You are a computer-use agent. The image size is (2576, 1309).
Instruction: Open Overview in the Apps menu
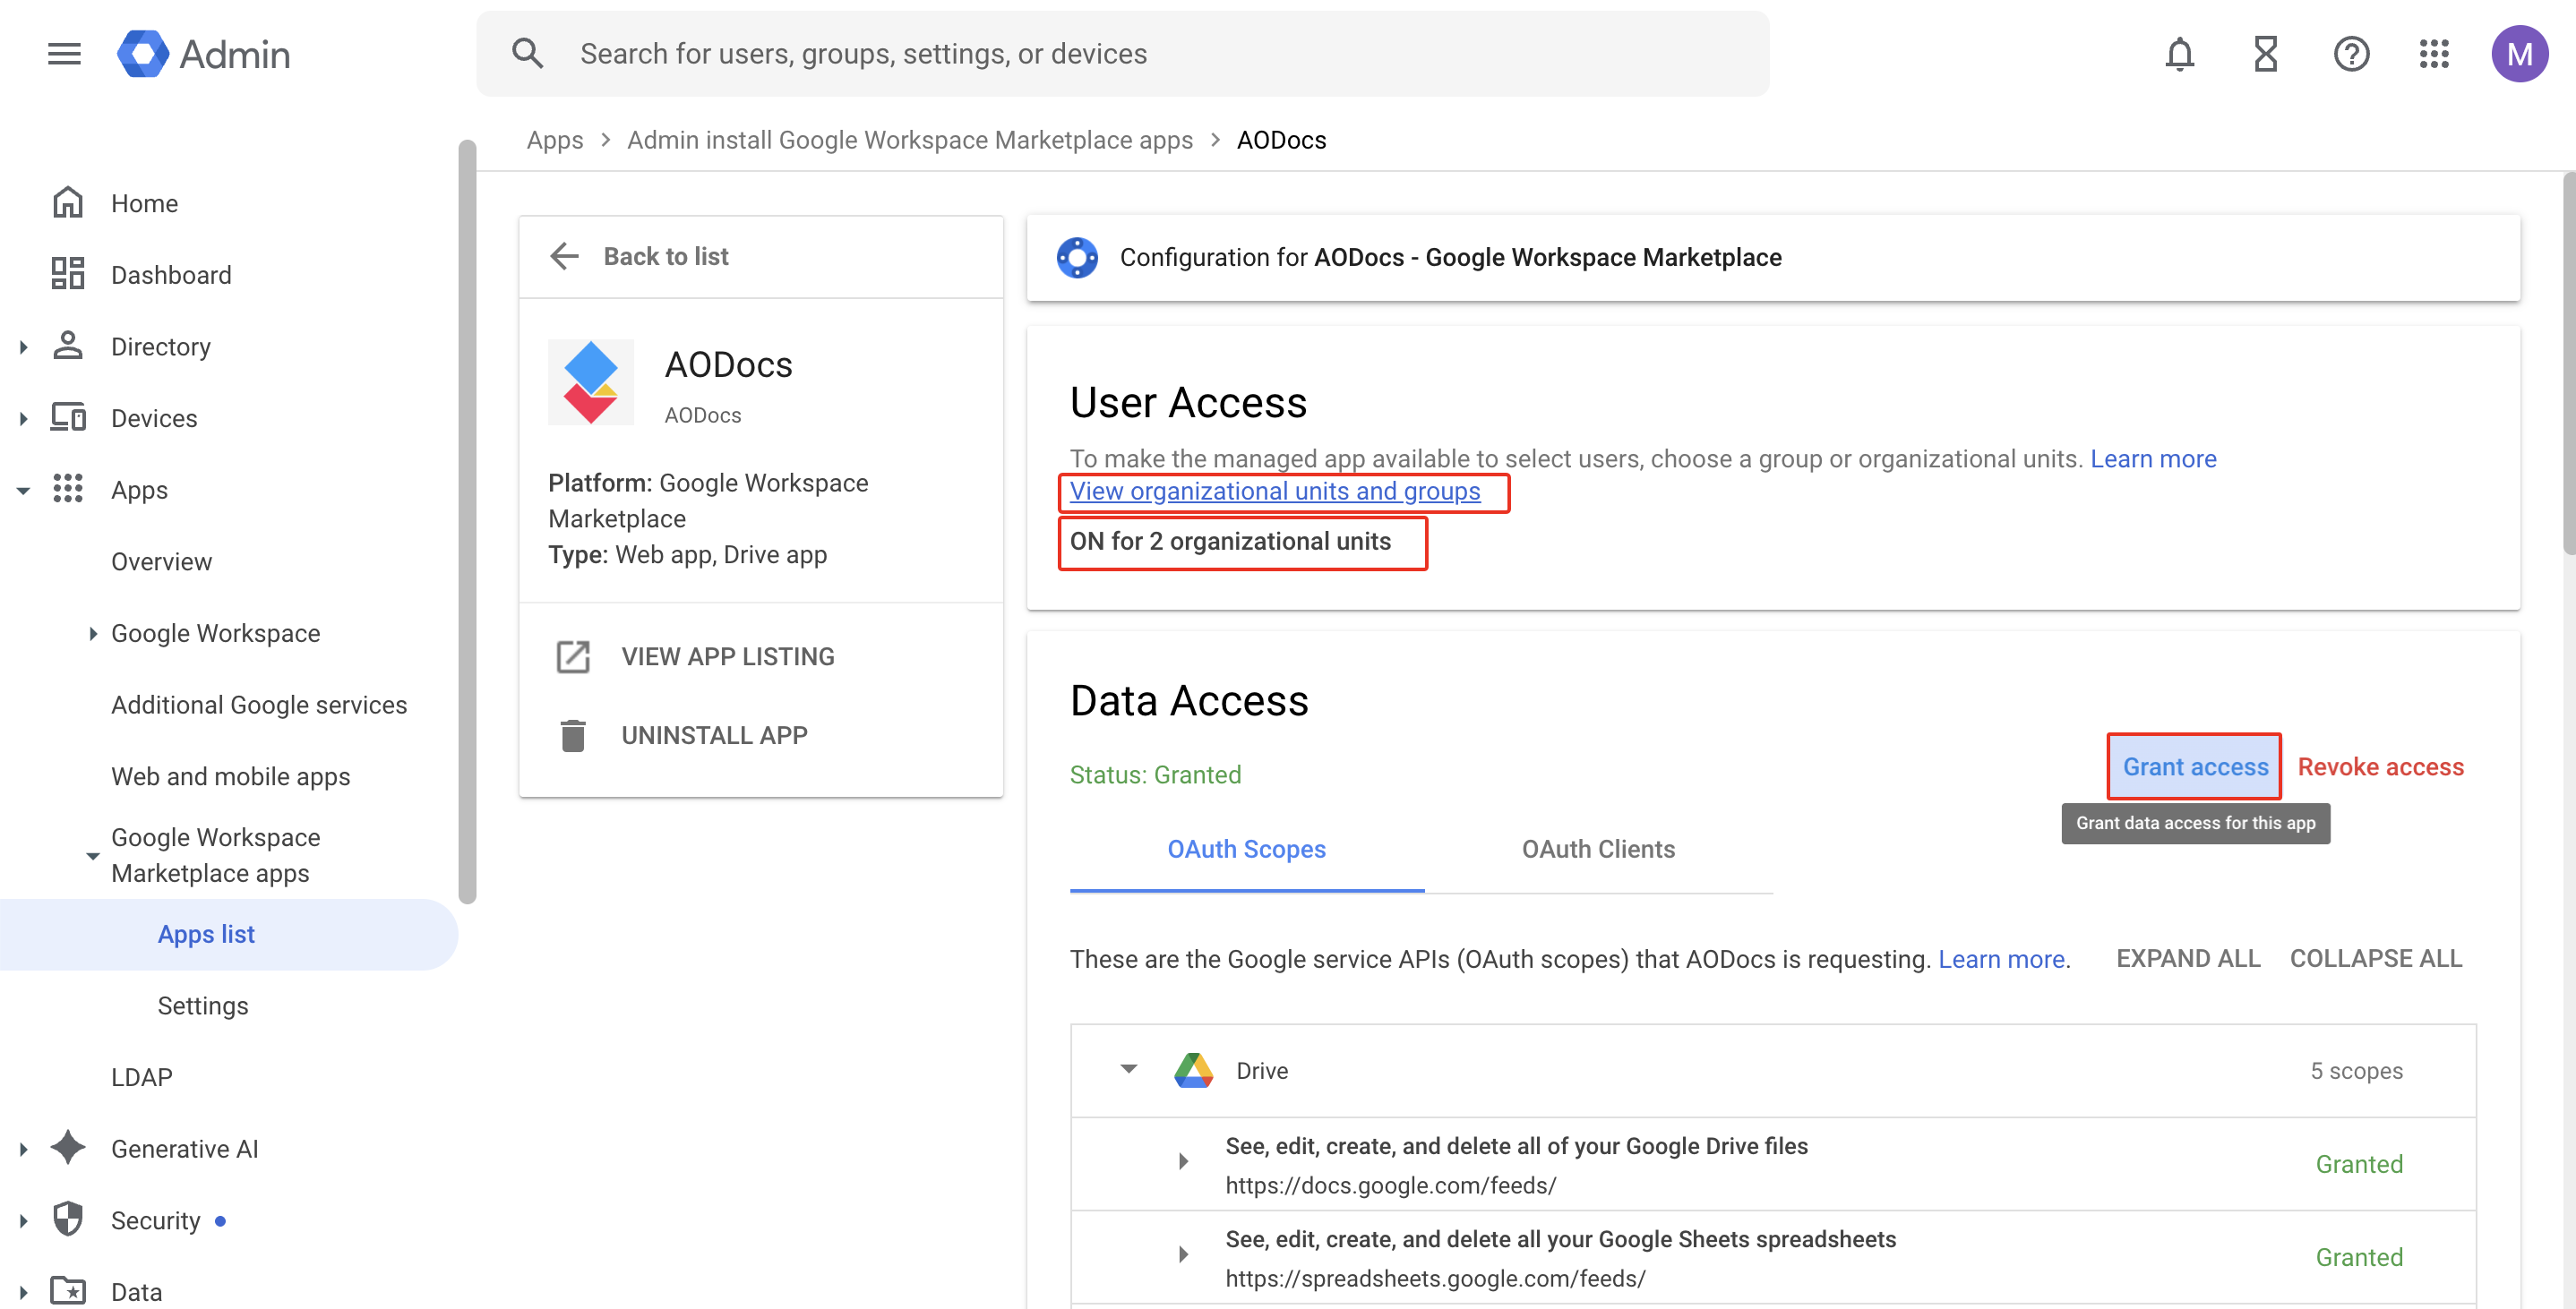[x=161, y=561]
